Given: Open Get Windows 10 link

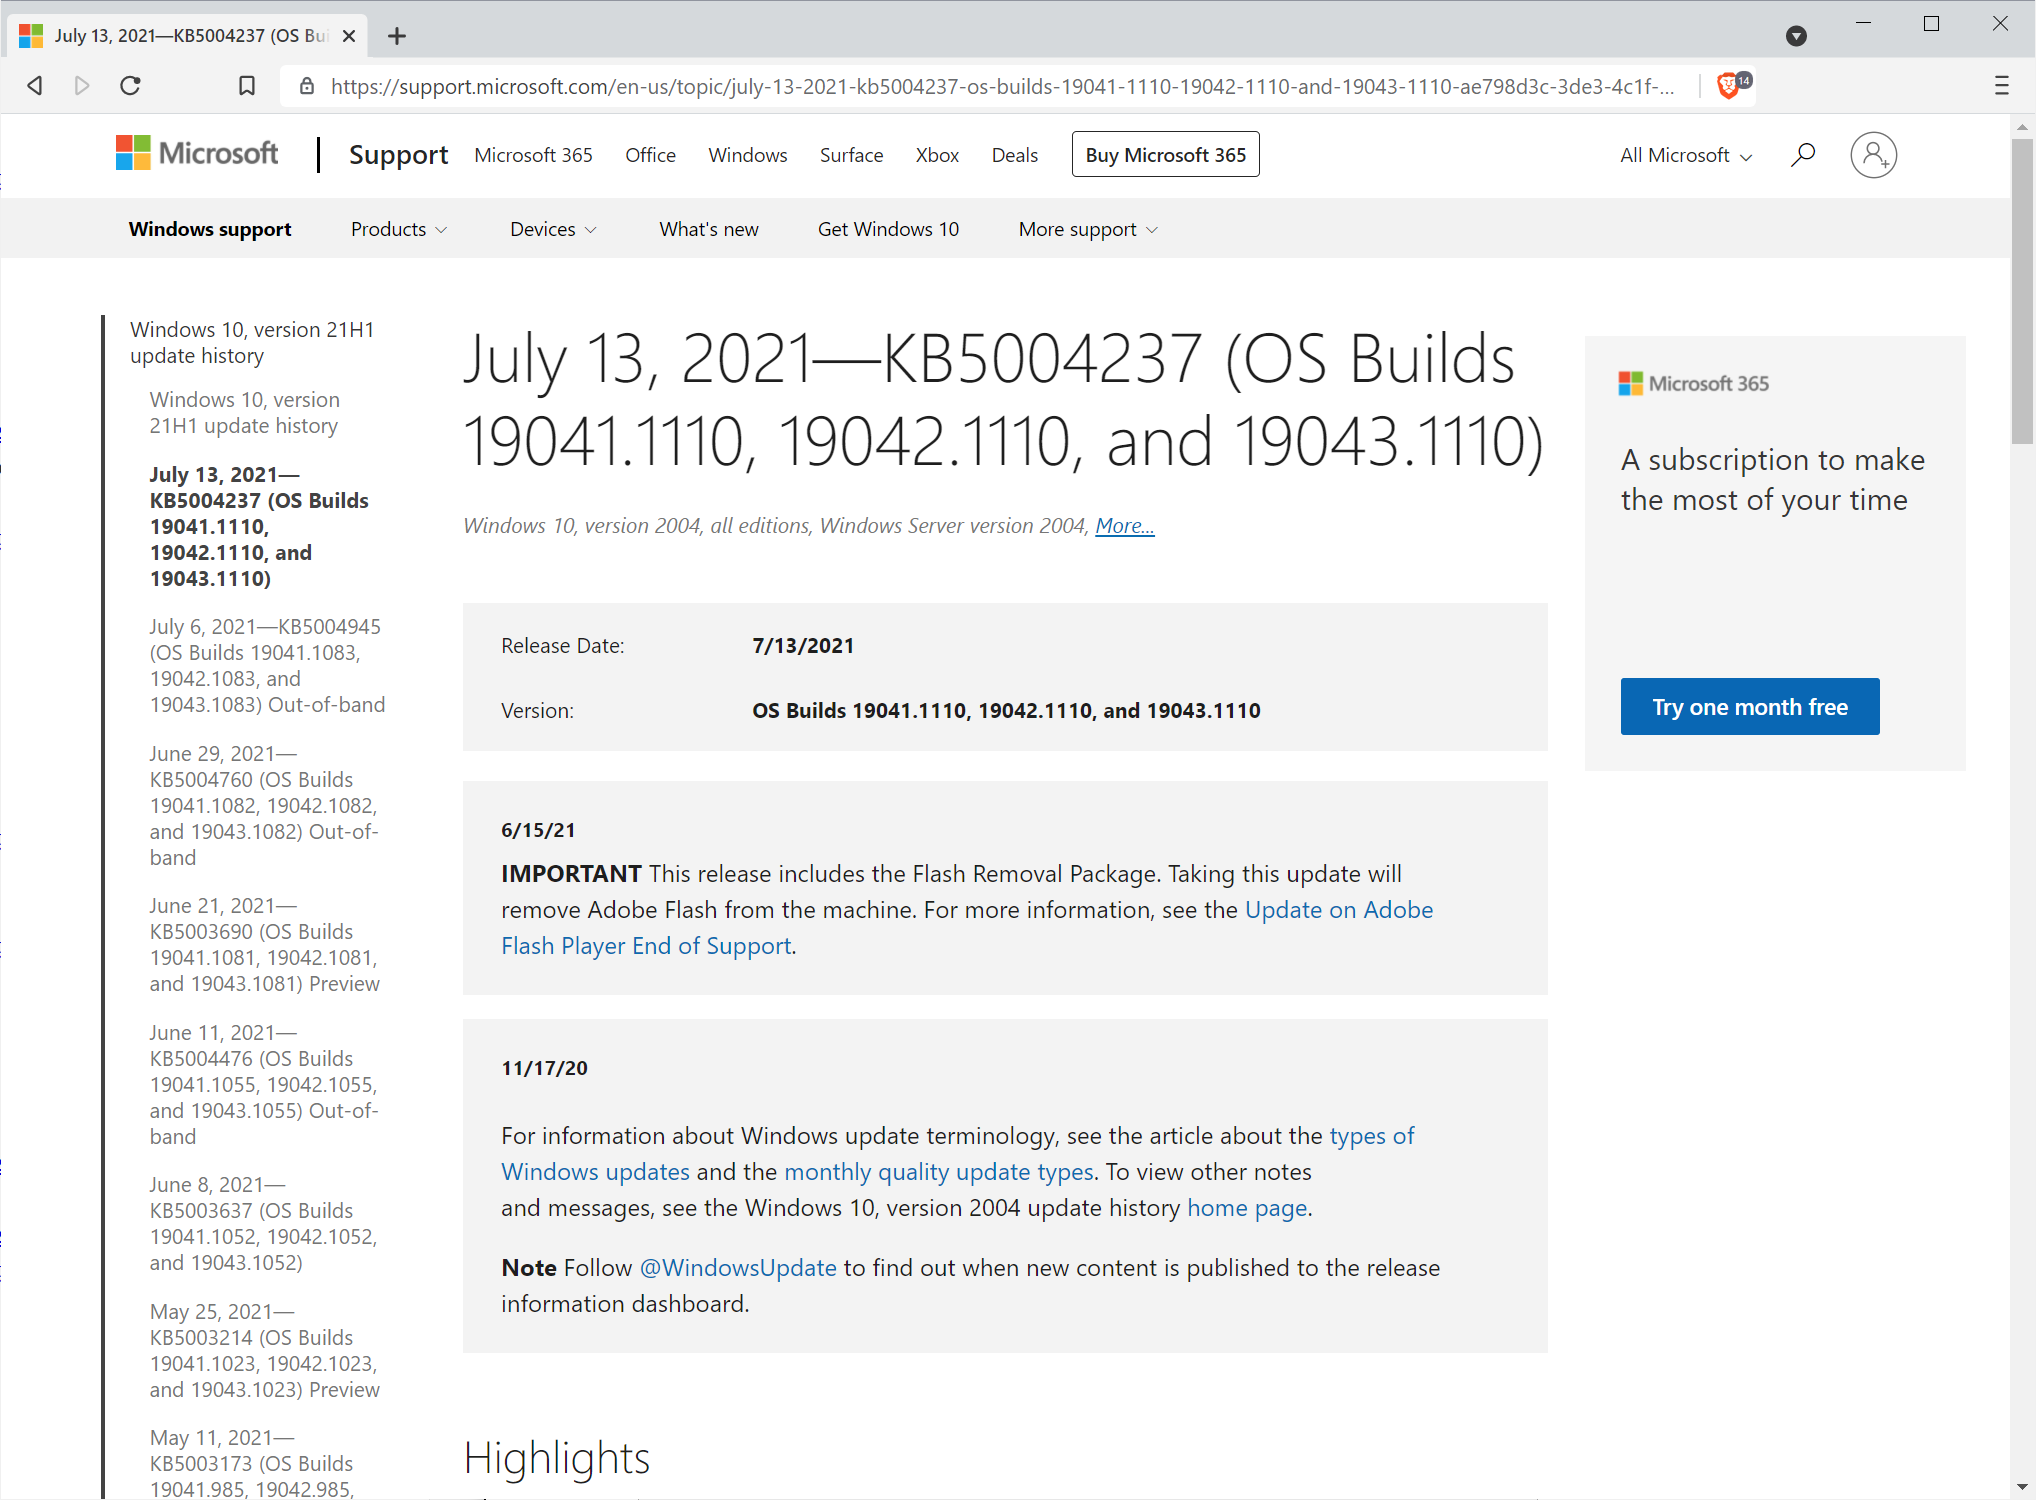Looking at the screenshot, I should 888,230.
